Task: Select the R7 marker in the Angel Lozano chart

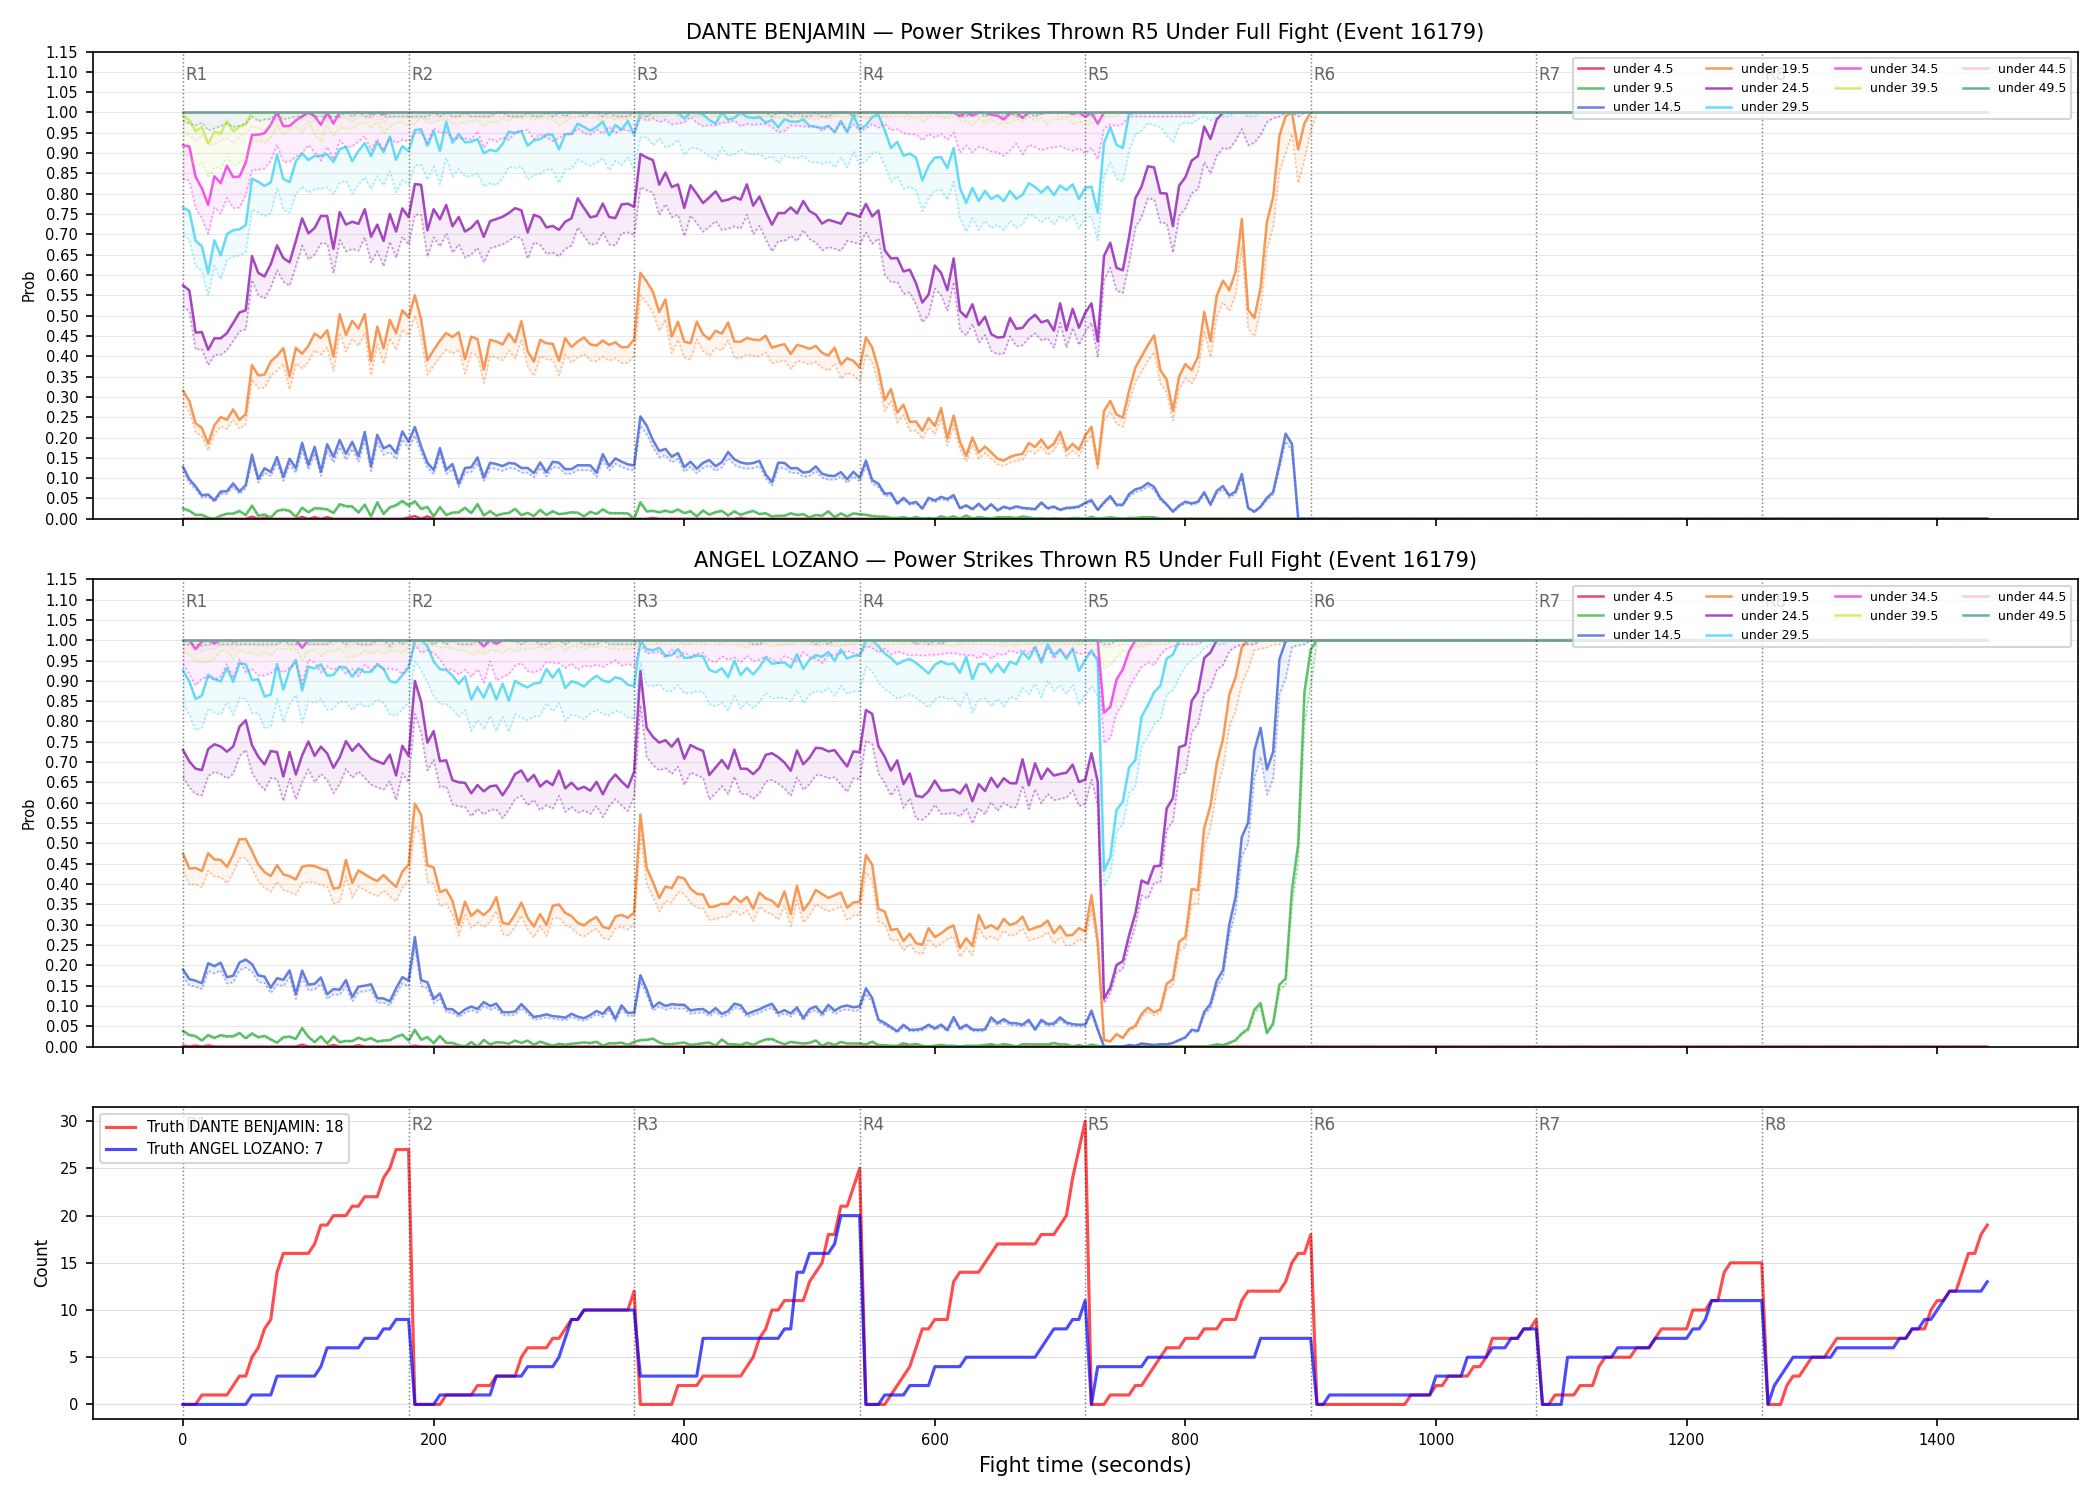Action: click(x=1549, y=601)
